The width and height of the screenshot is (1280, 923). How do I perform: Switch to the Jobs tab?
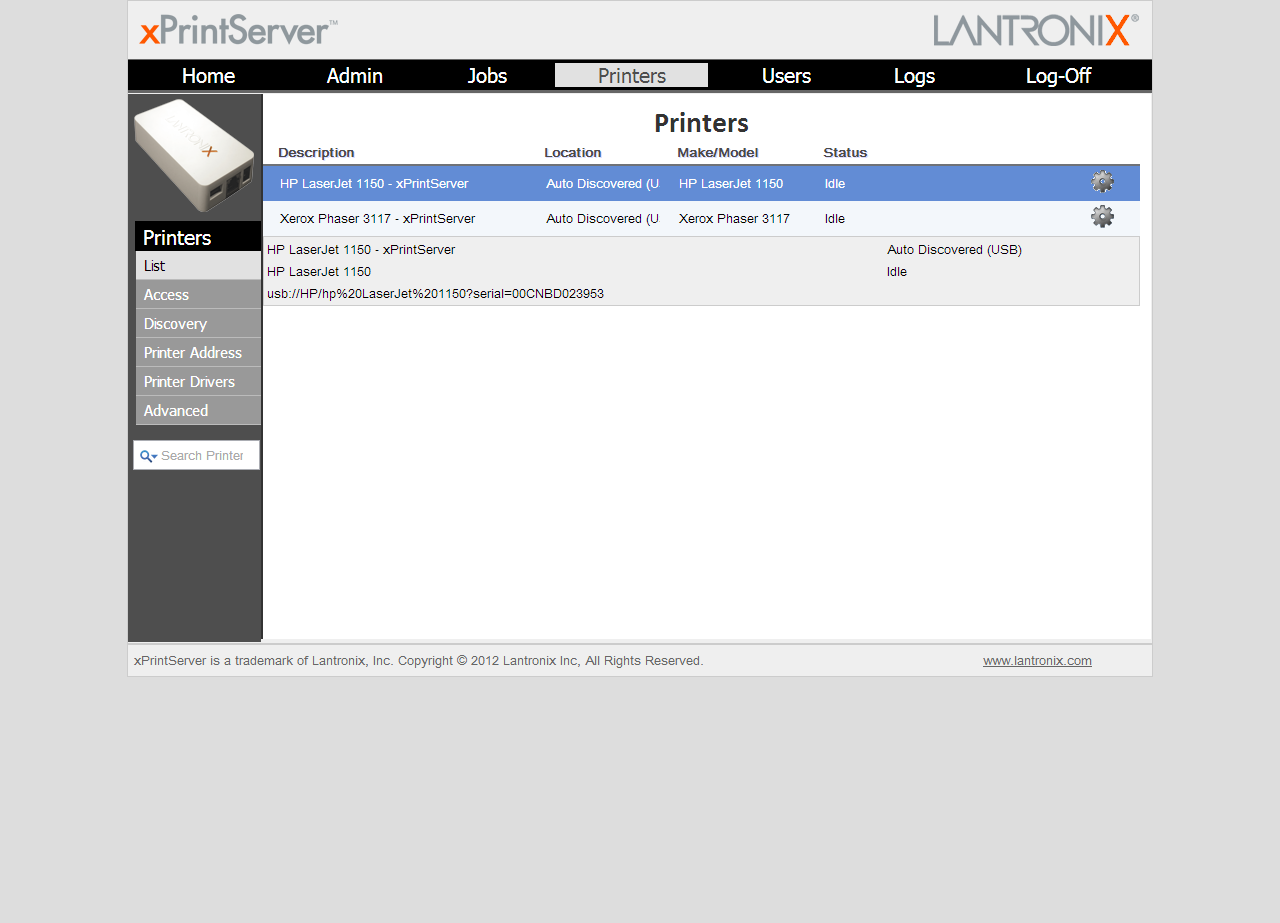coord(487,76)
